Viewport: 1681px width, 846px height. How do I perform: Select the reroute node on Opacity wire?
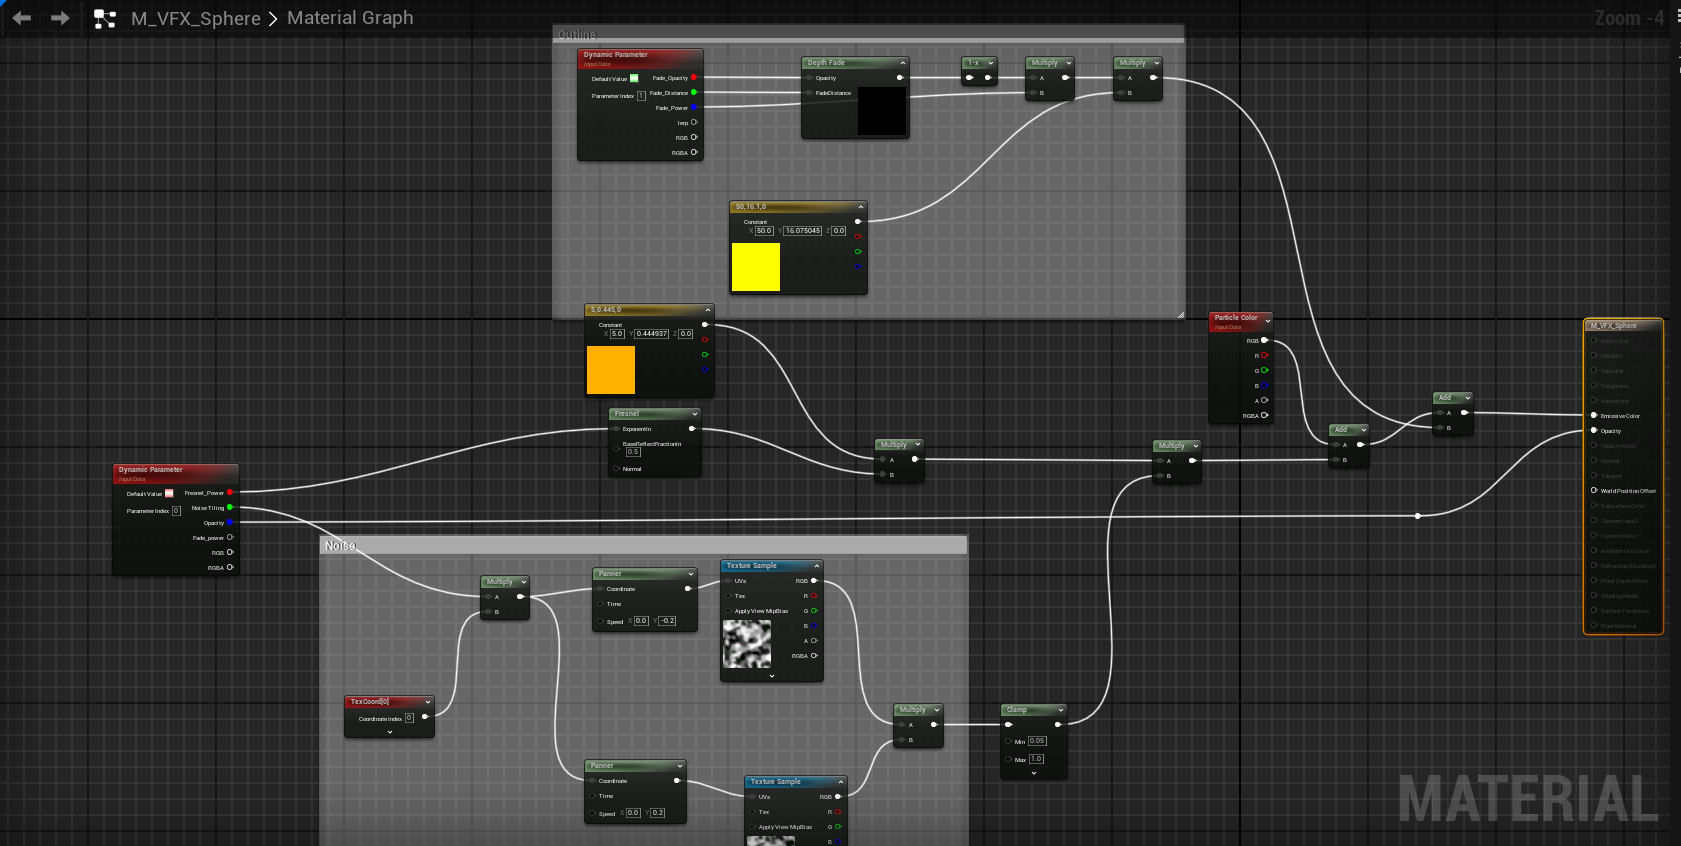pos(1418,516)
